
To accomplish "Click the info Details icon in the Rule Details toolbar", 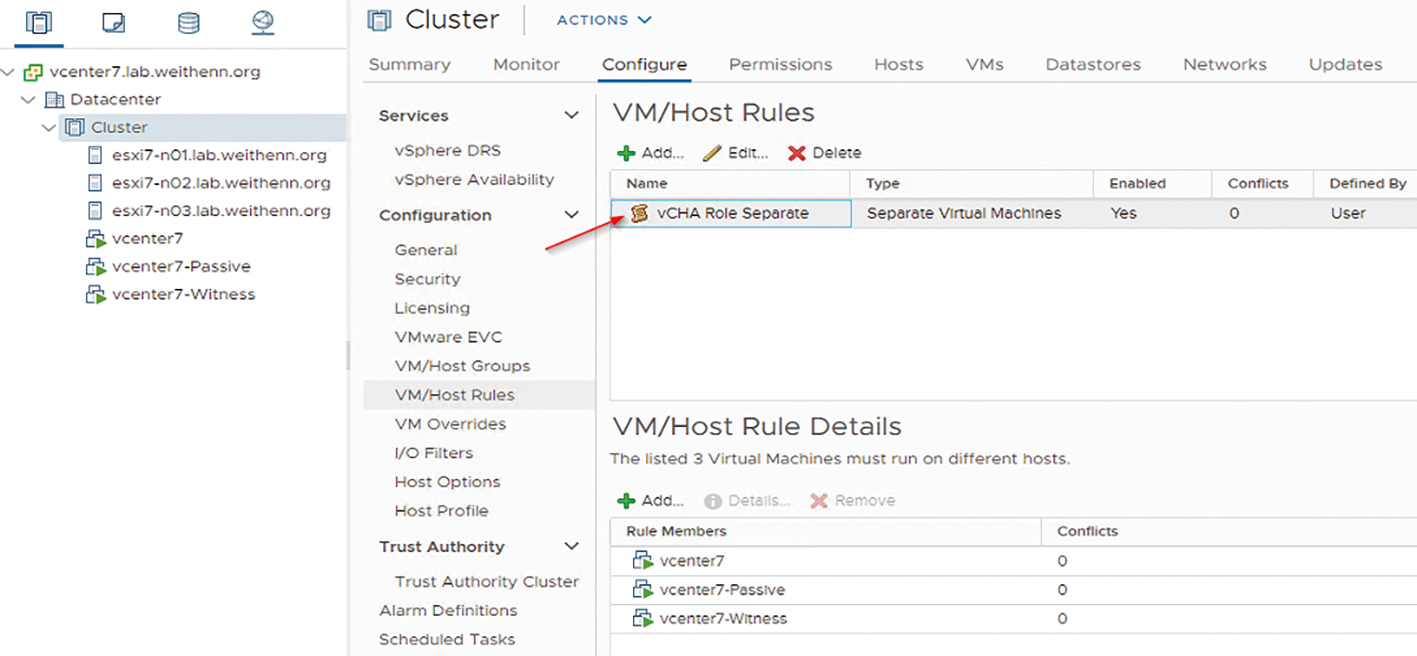I will coord(713,501).
